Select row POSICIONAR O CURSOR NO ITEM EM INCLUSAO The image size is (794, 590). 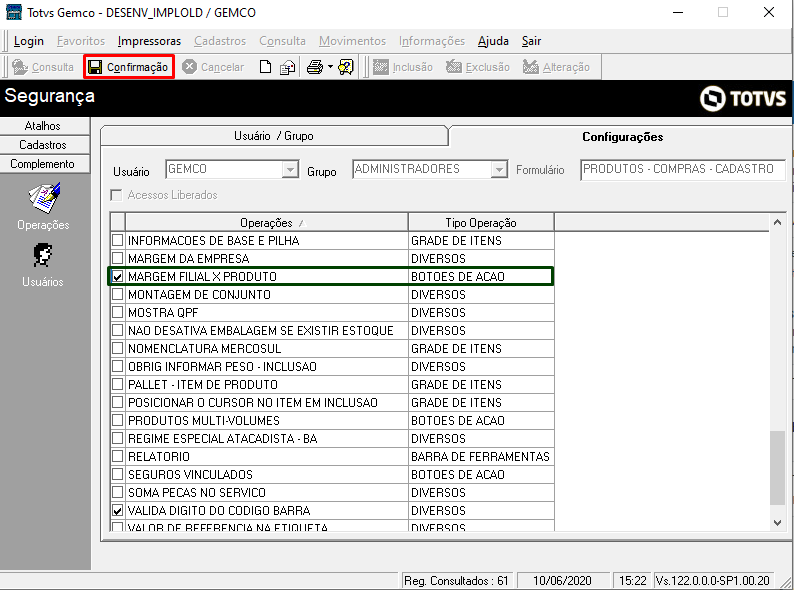332,403
